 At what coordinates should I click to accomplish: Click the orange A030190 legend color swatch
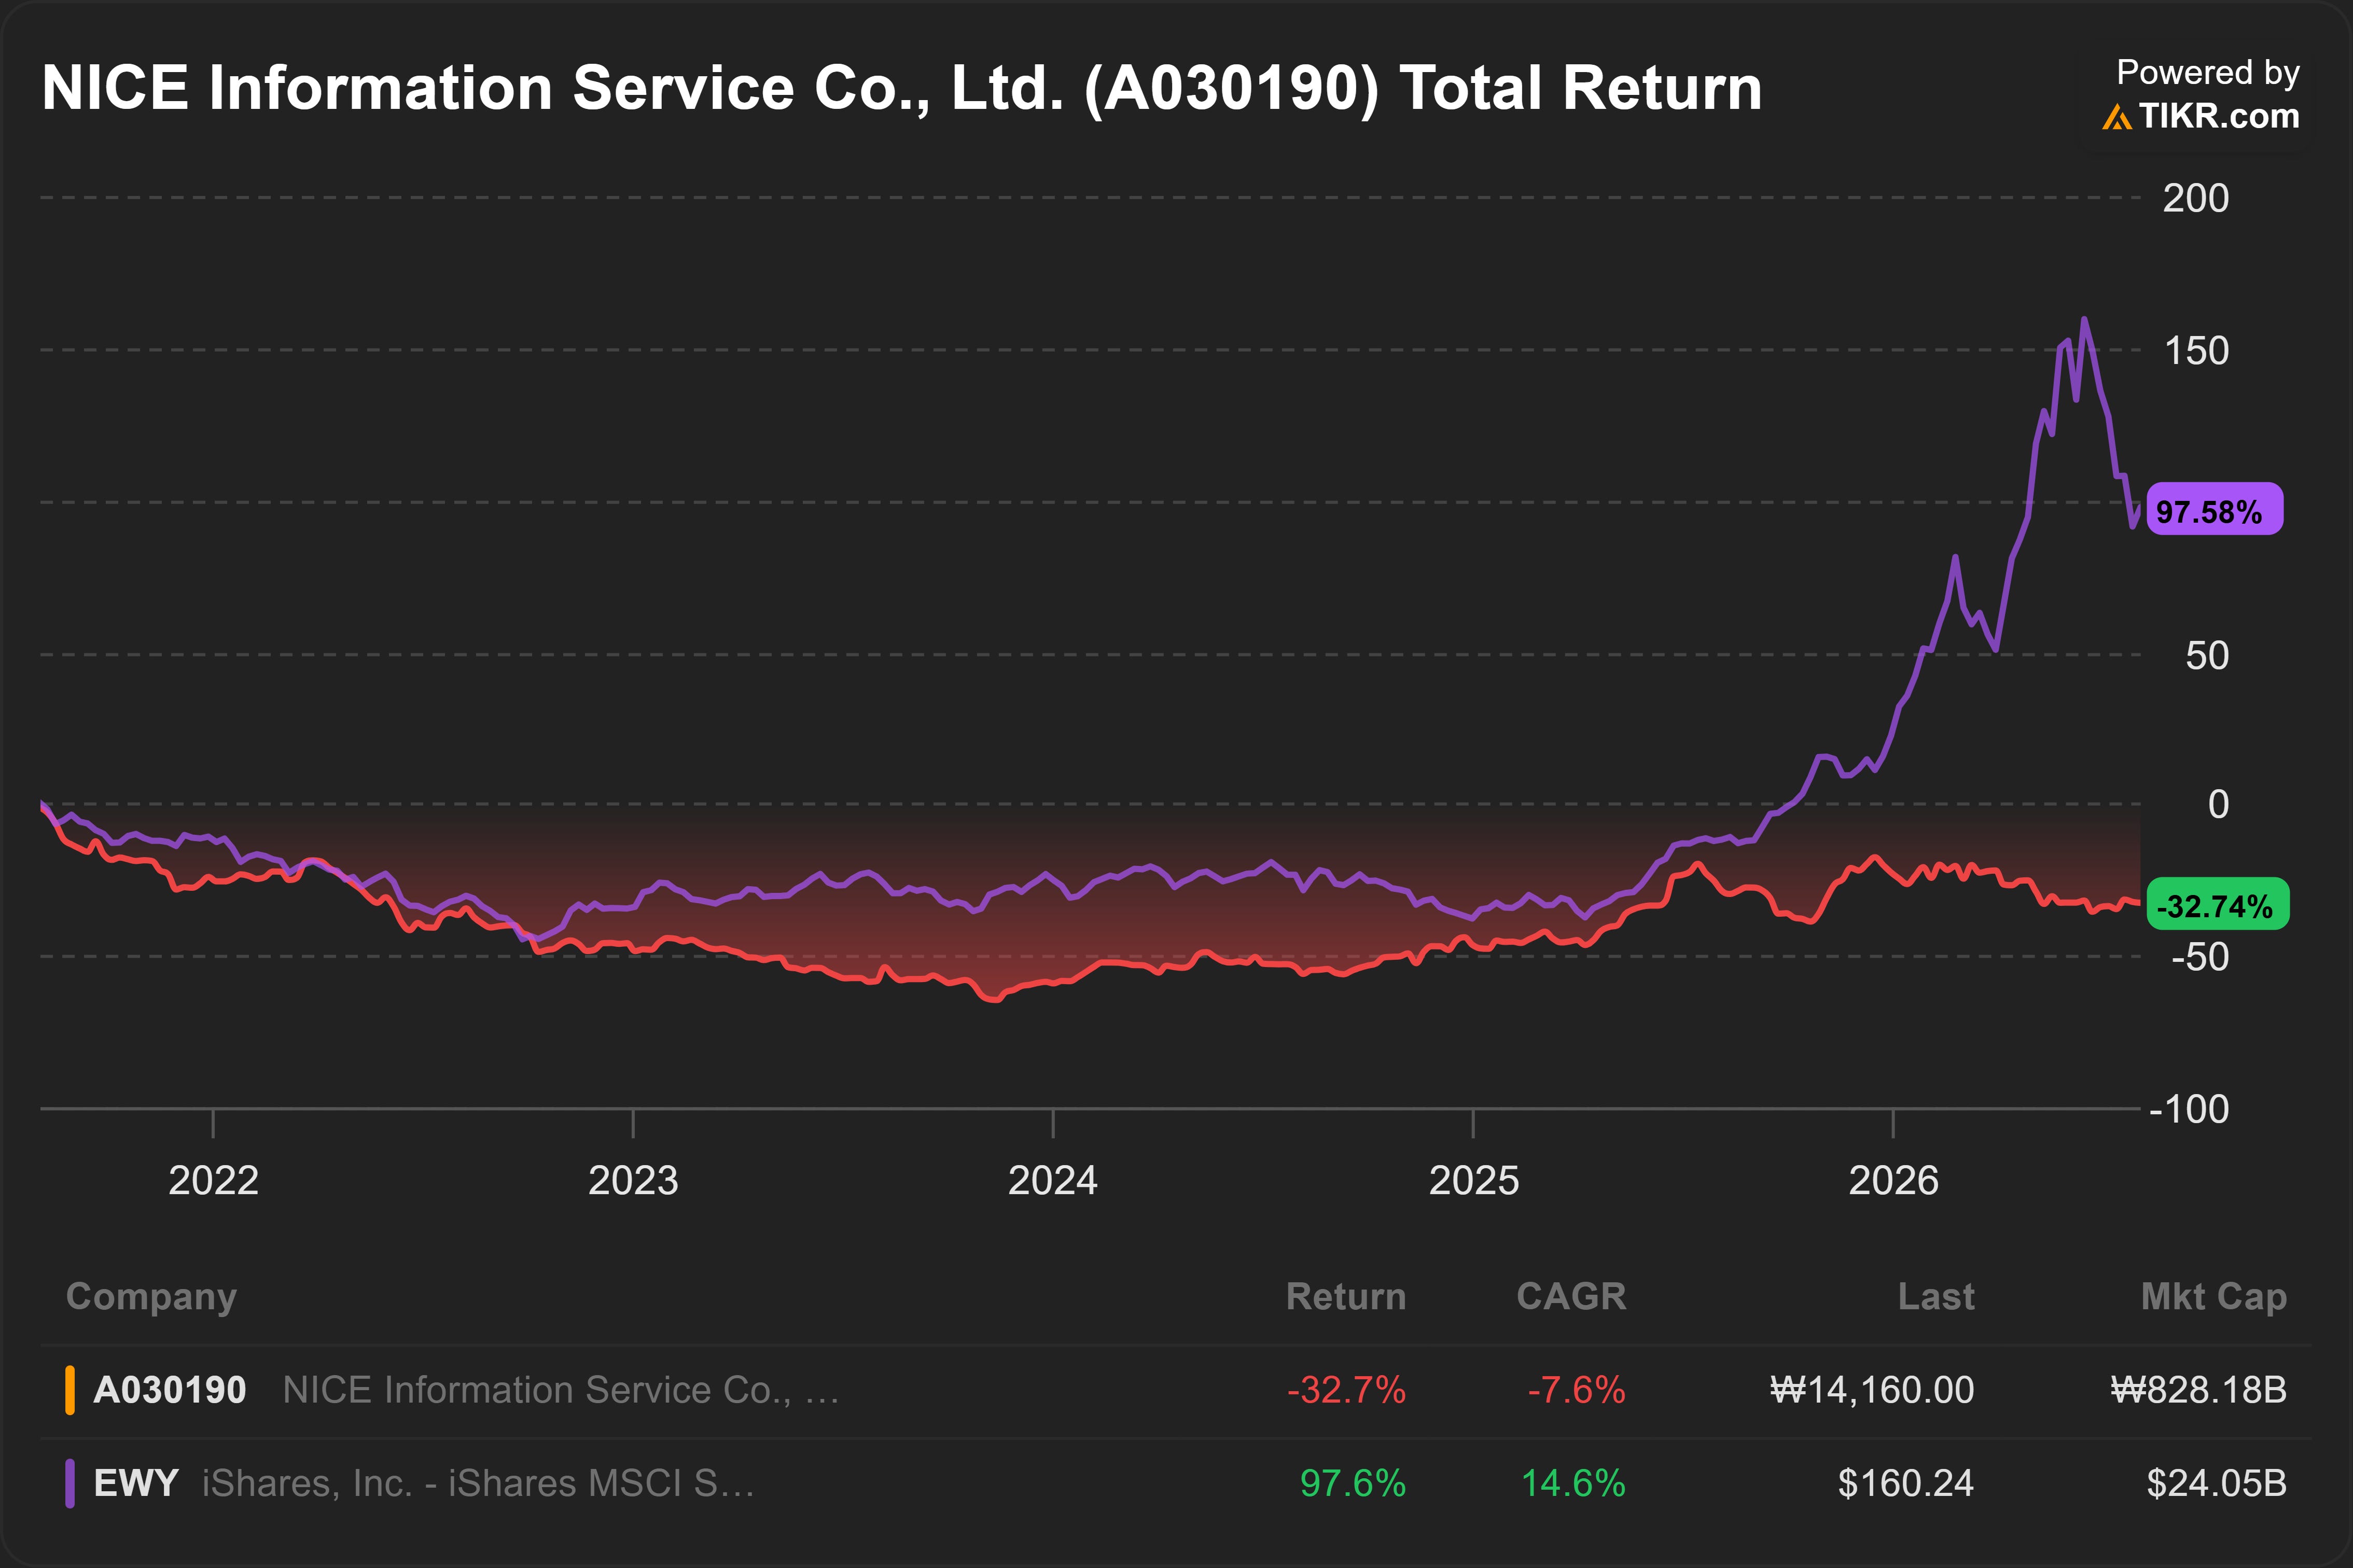(x=70, y=1390)
